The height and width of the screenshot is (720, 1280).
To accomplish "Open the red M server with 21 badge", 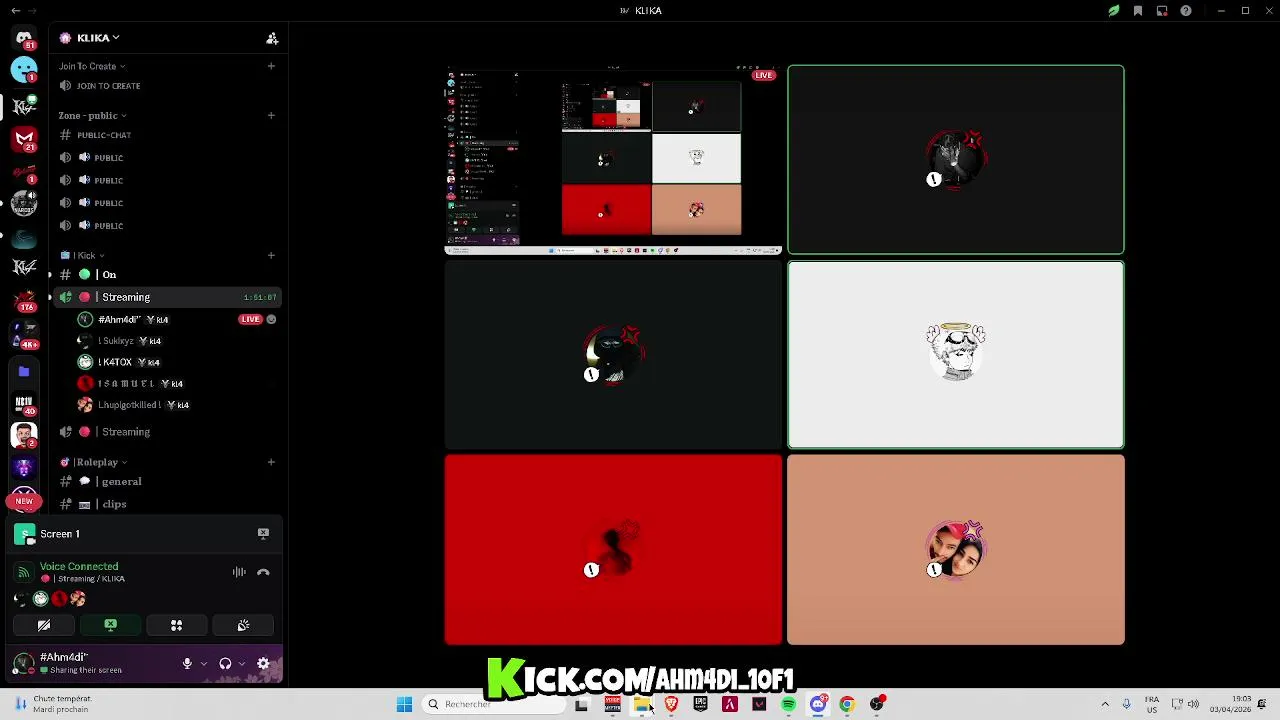I will click(x=24, y=138).
